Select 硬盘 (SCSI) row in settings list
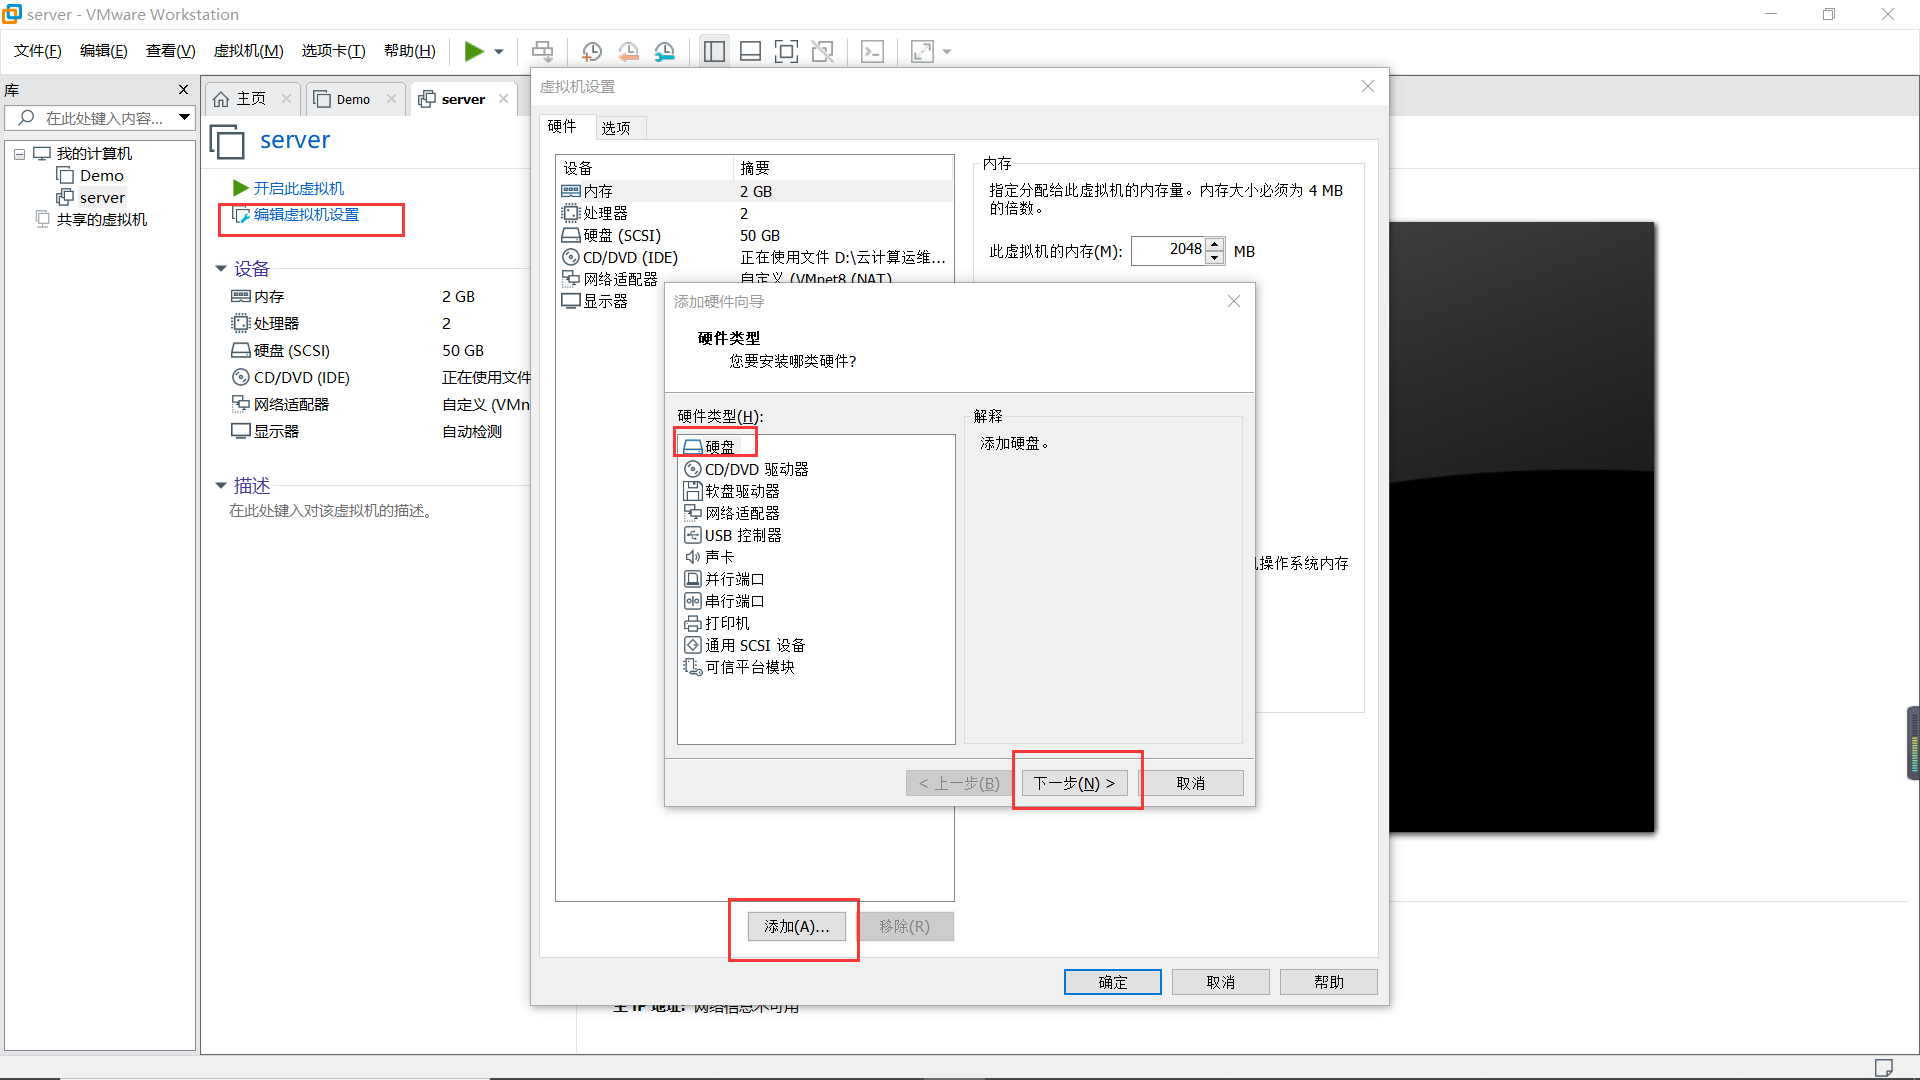This screenshot has width=1920, height=1080. [x=755, y=235]
